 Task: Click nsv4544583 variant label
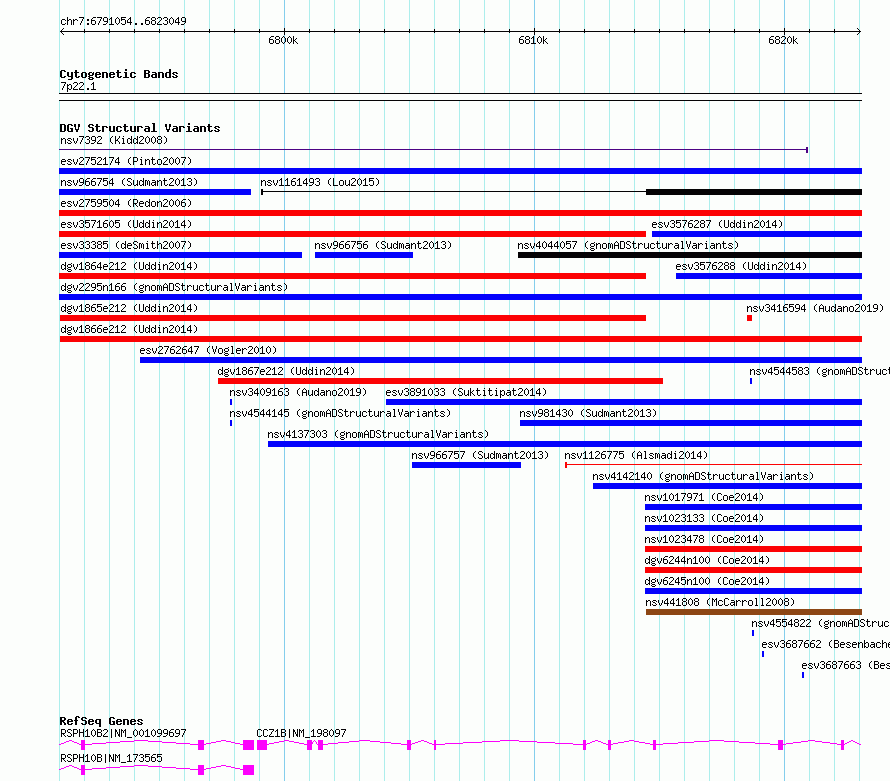point(819,371)
